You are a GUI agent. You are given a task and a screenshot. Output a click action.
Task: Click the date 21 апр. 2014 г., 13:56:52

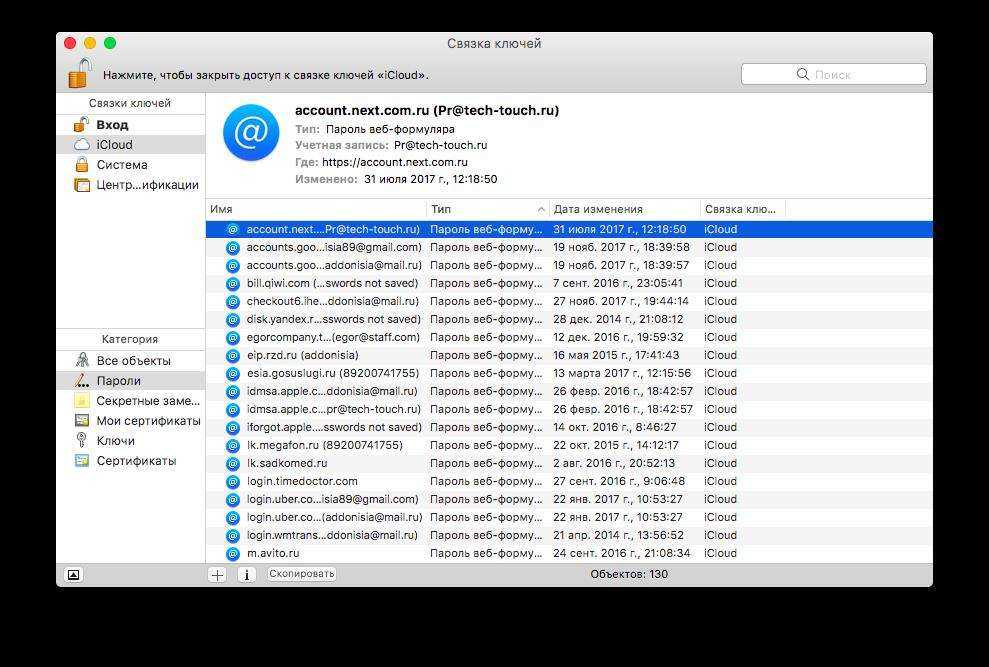619,535
